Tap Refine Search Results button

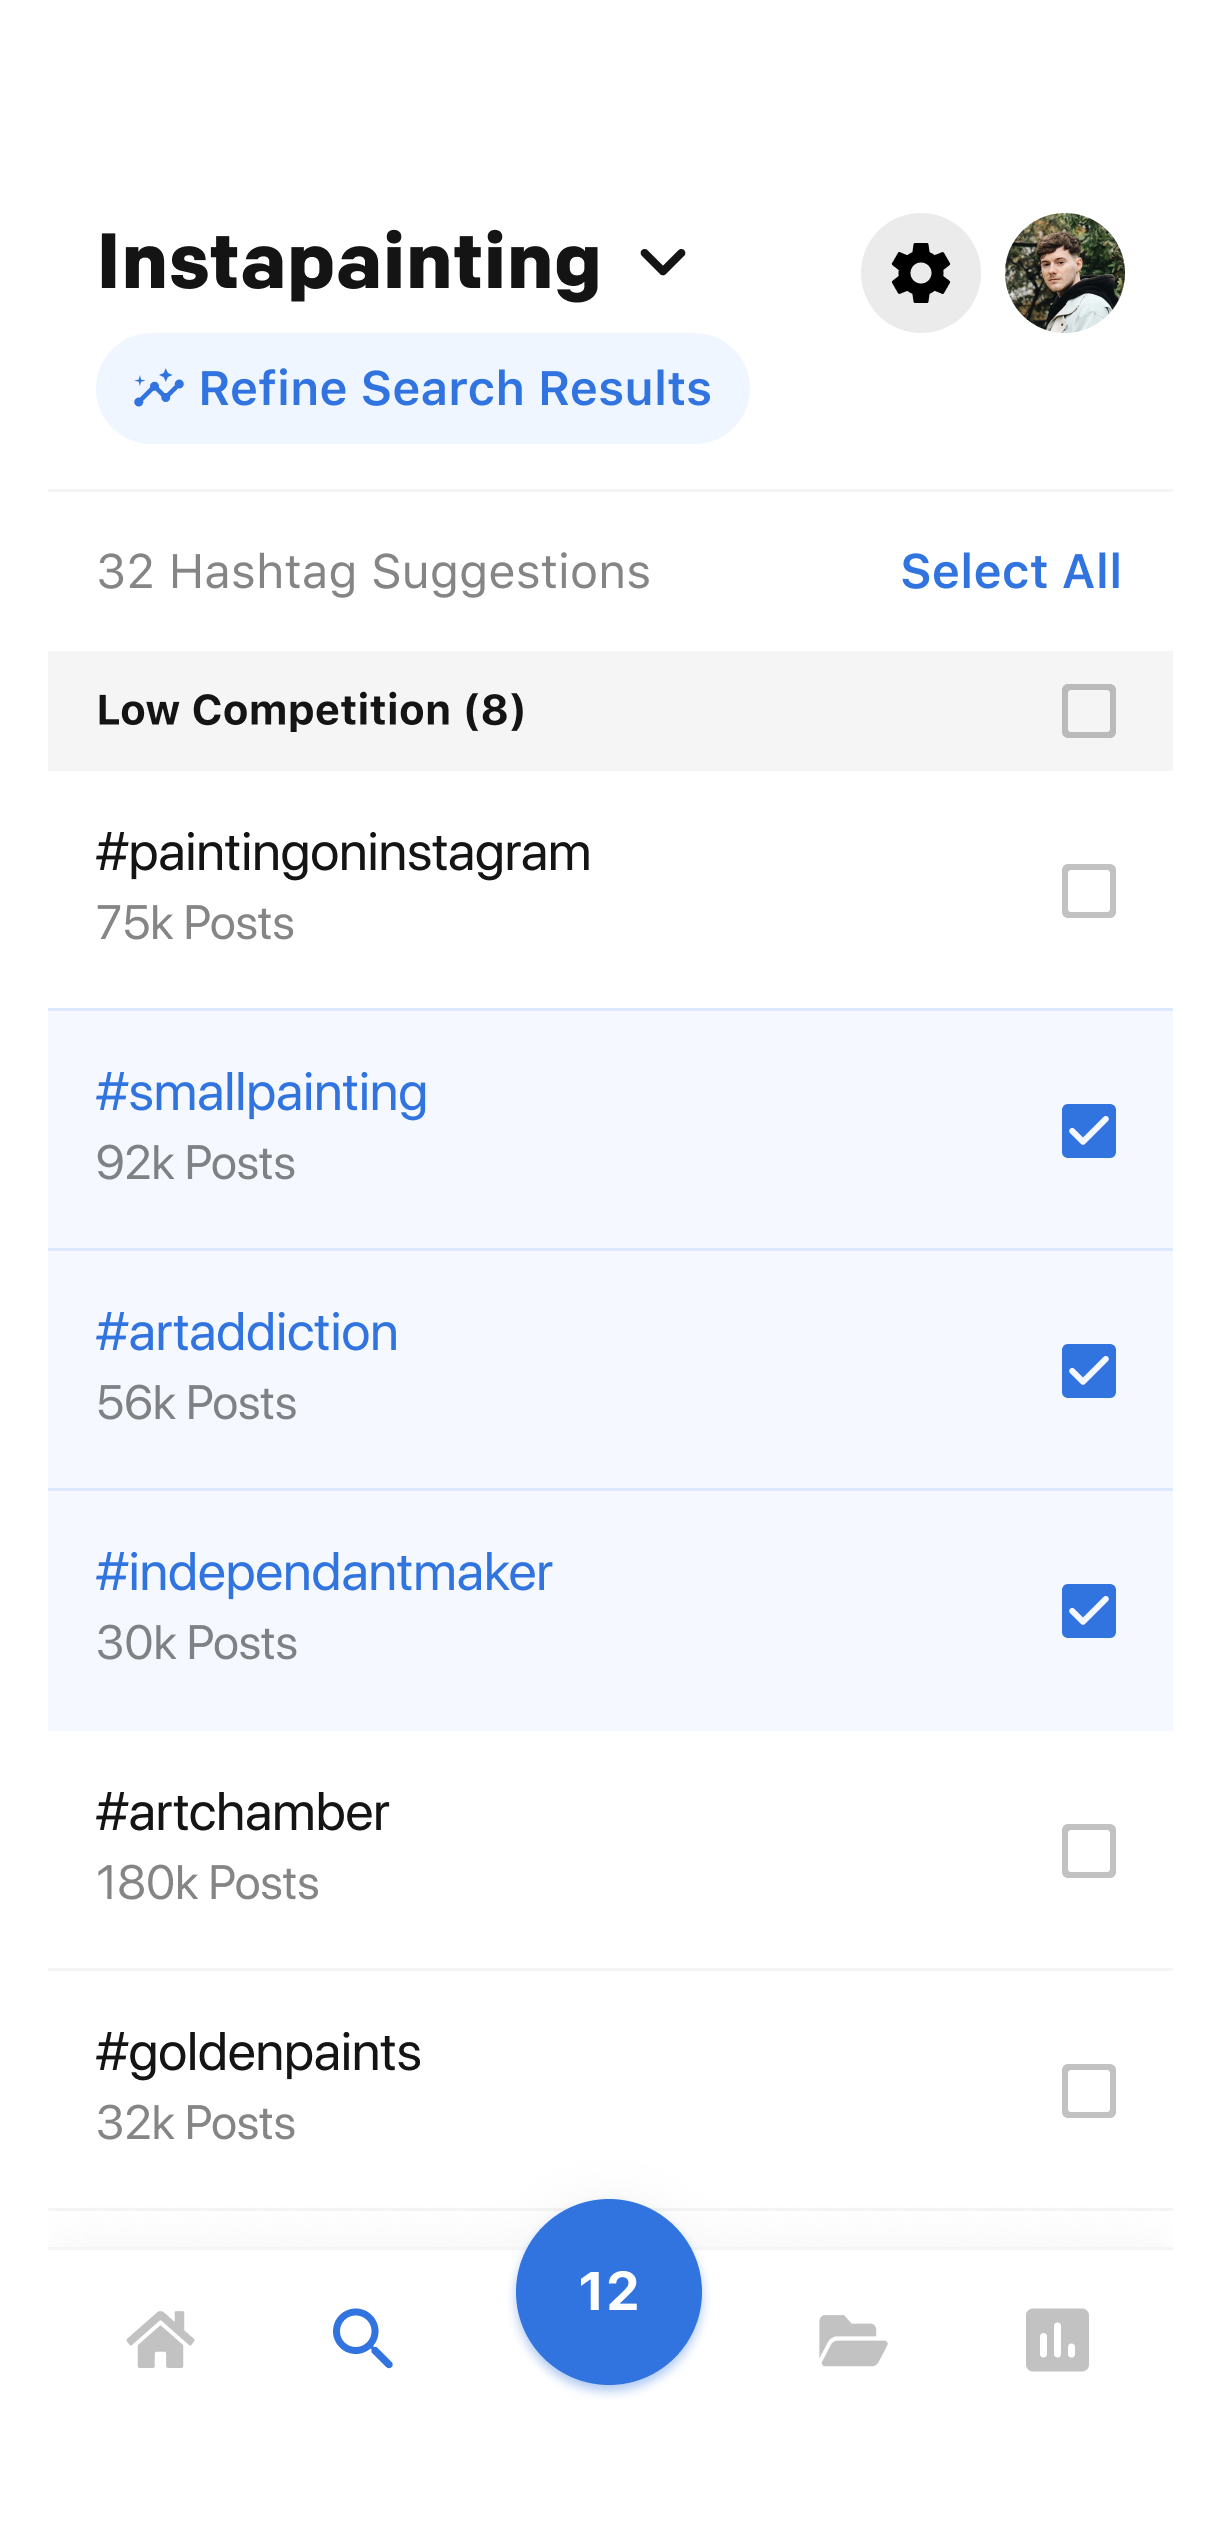[422, 388]
